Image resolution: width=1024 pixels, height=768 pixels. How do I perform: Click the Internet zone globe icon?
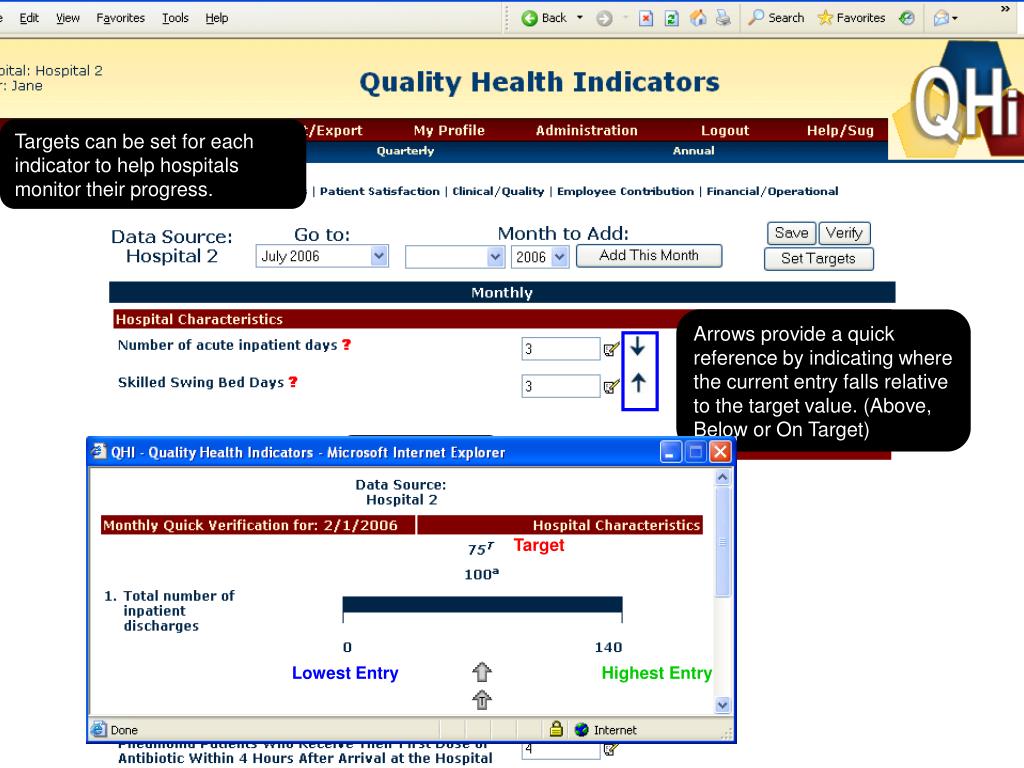point(581,729)
